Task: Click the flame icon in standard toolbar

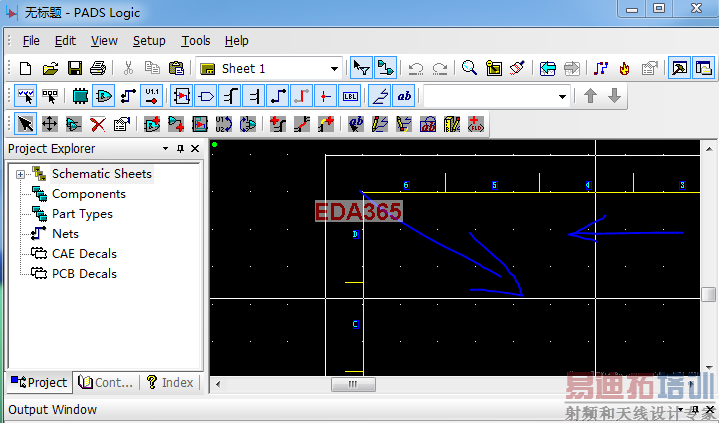Action: click(625, 69)
